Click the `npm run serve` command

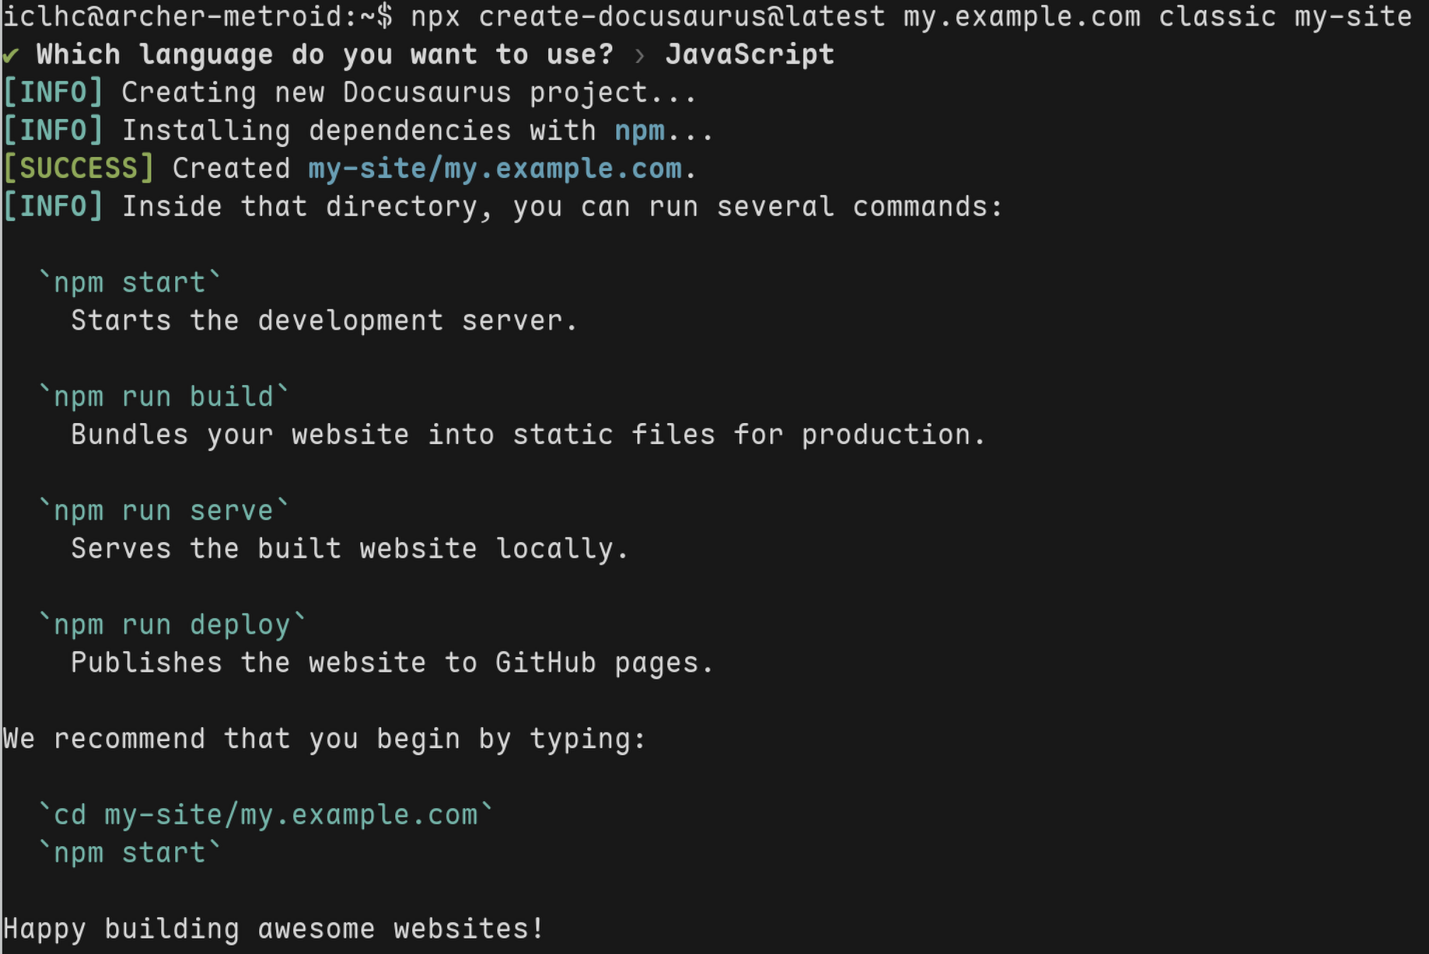(x=163, y=511)
